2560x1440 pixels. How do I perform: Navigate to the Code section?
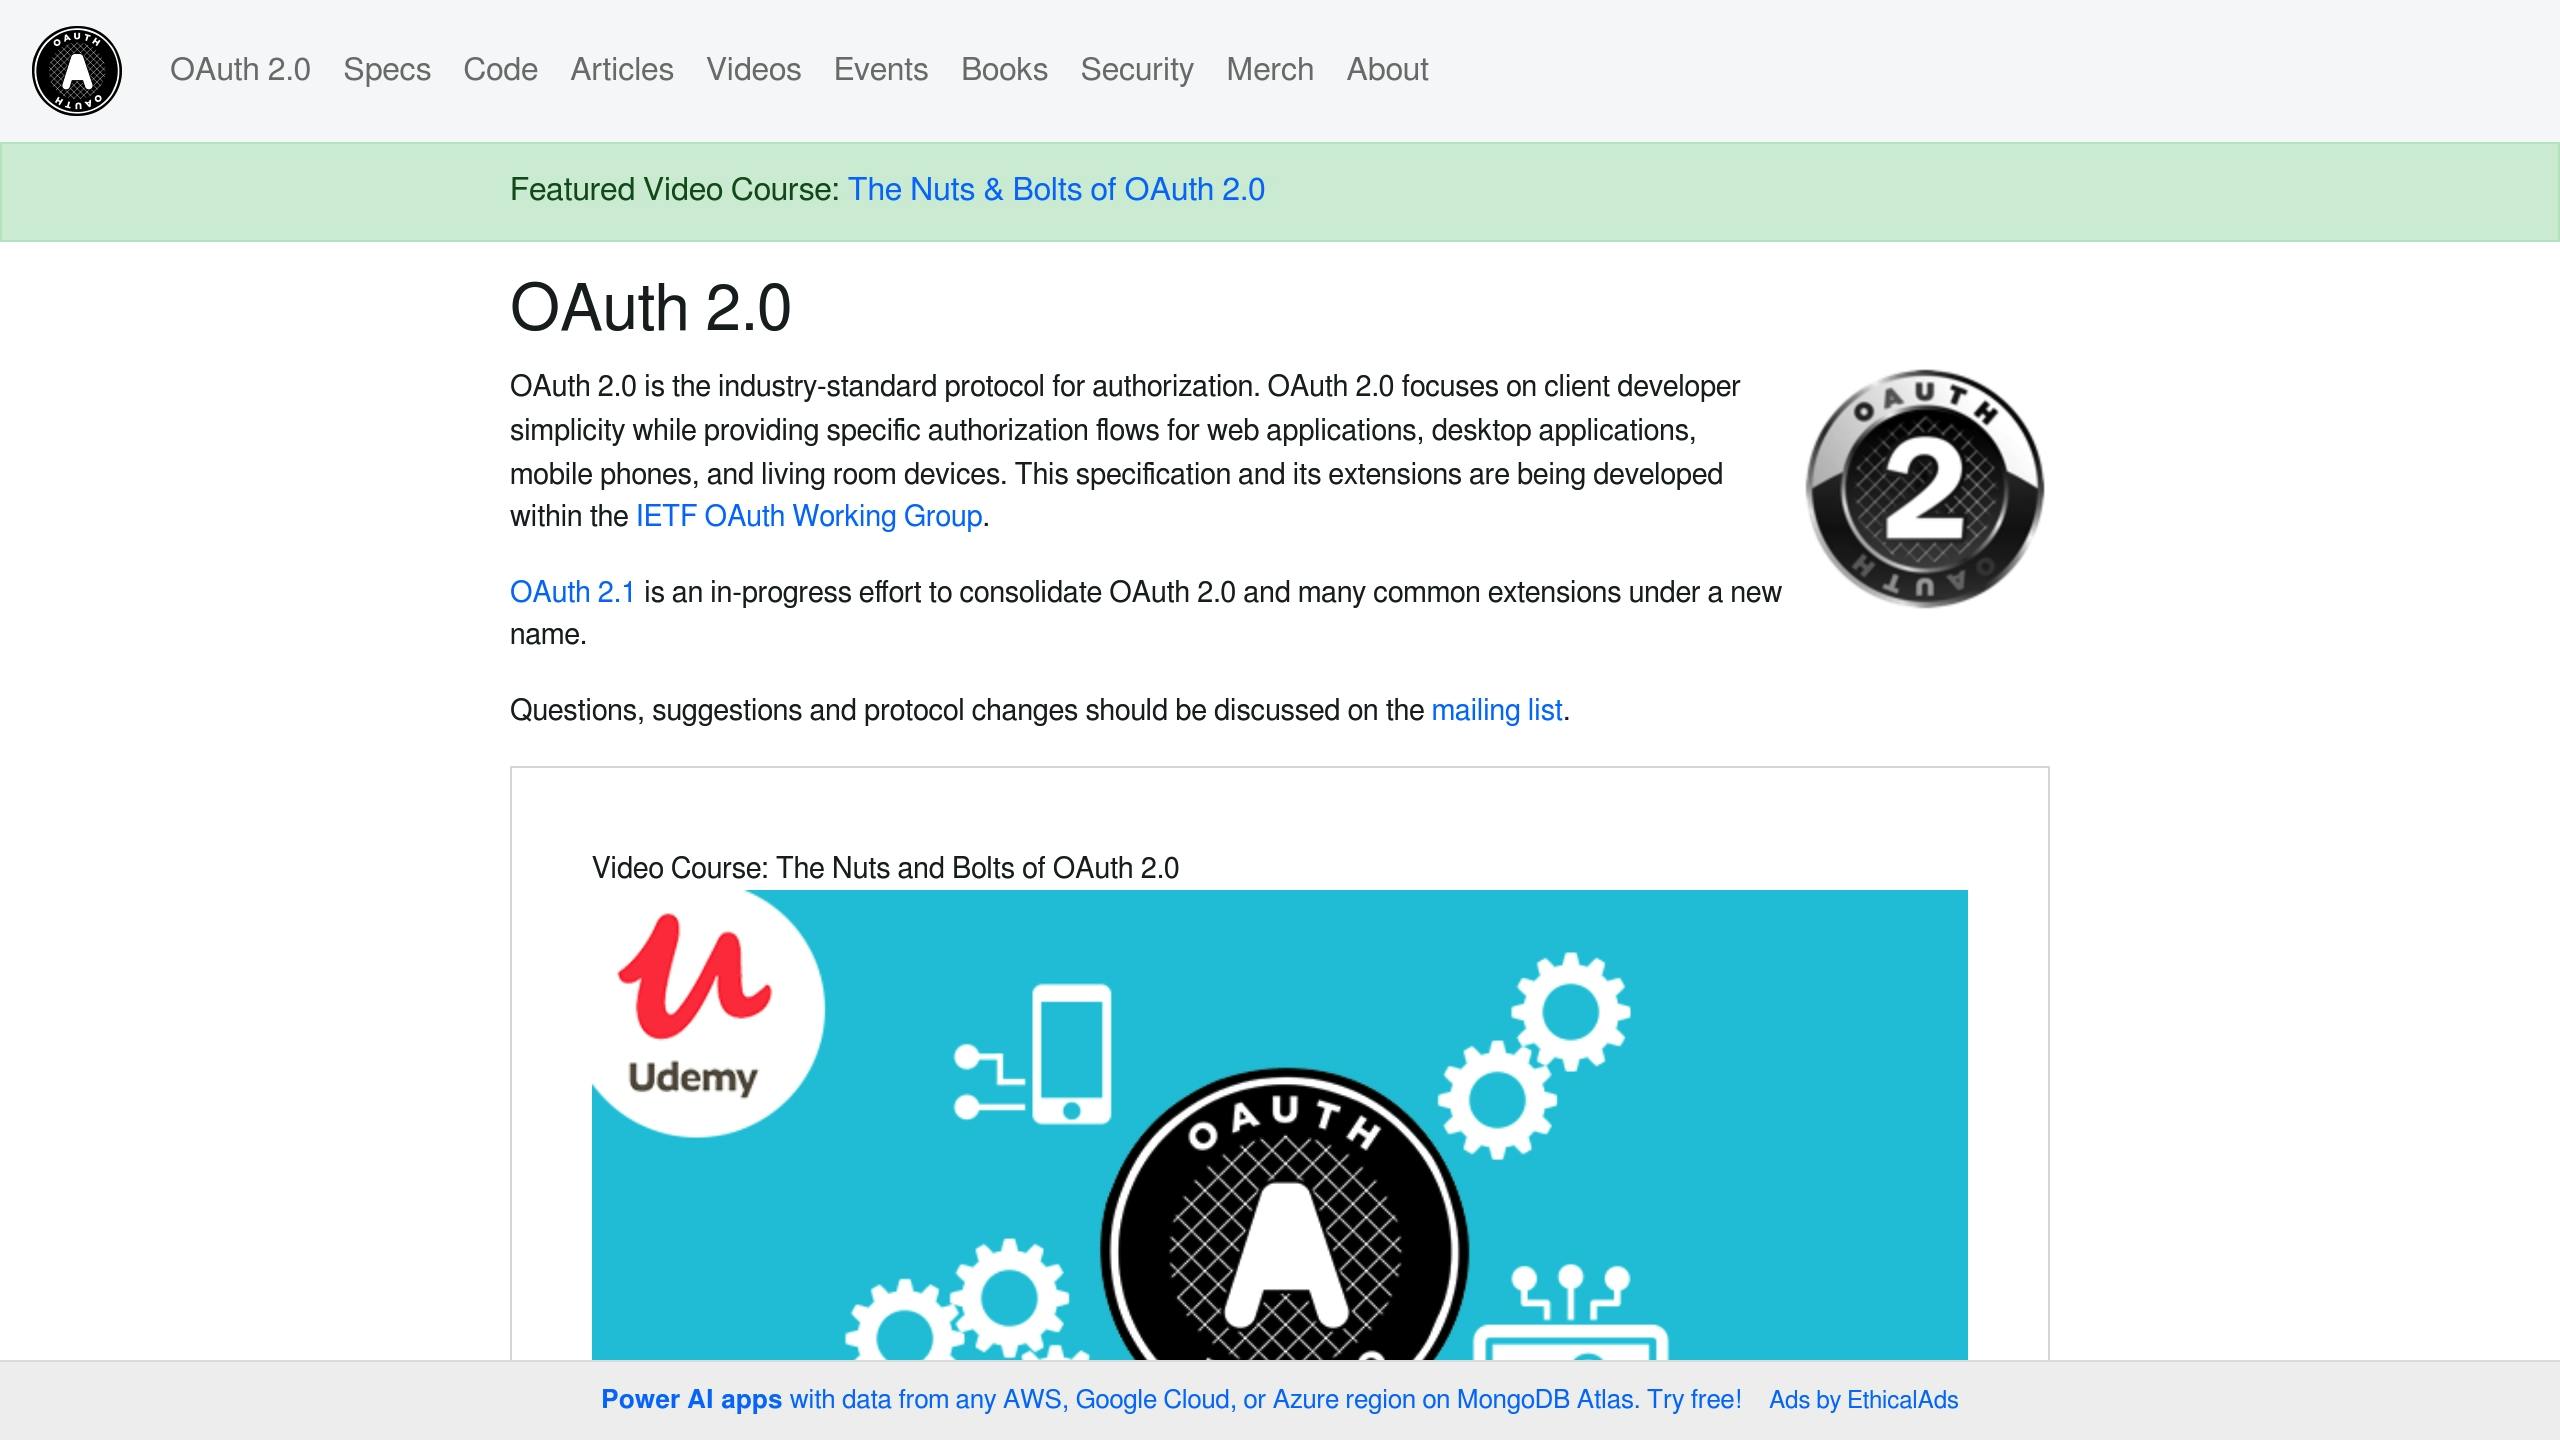[500, 70]
